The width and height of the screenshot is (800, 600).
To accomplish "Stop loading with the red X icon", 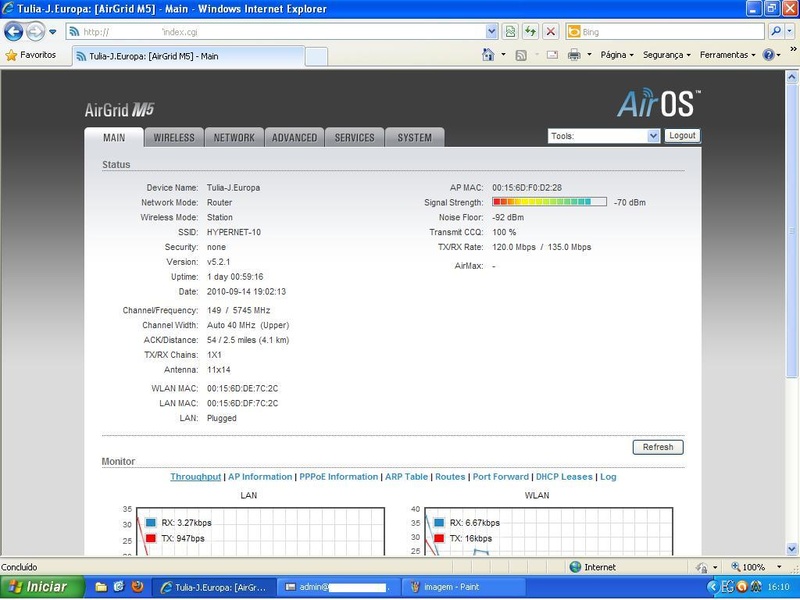I will [551, 32].
